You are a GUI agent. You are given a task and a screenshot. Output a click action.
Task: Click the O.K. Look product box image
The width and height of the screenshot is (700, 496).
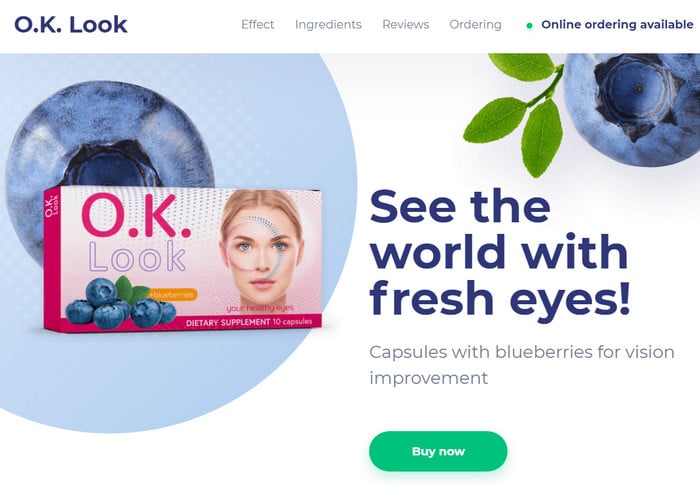(183, 259)
